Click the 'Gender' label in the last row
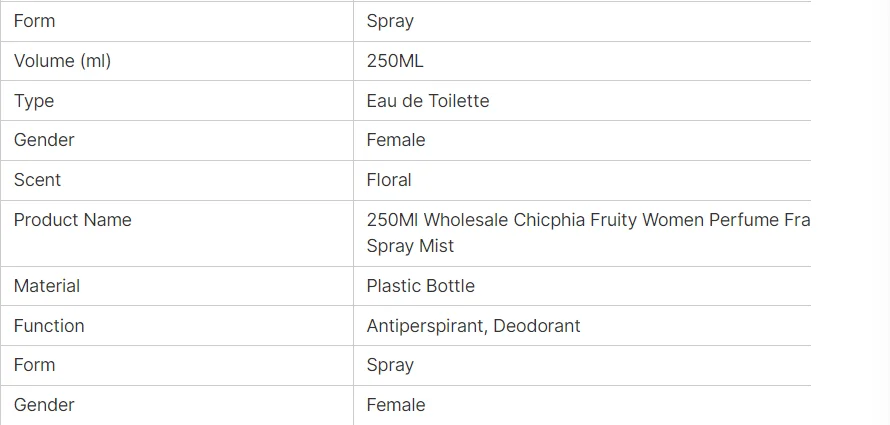890x425 pixels. (x=44, y=405)
